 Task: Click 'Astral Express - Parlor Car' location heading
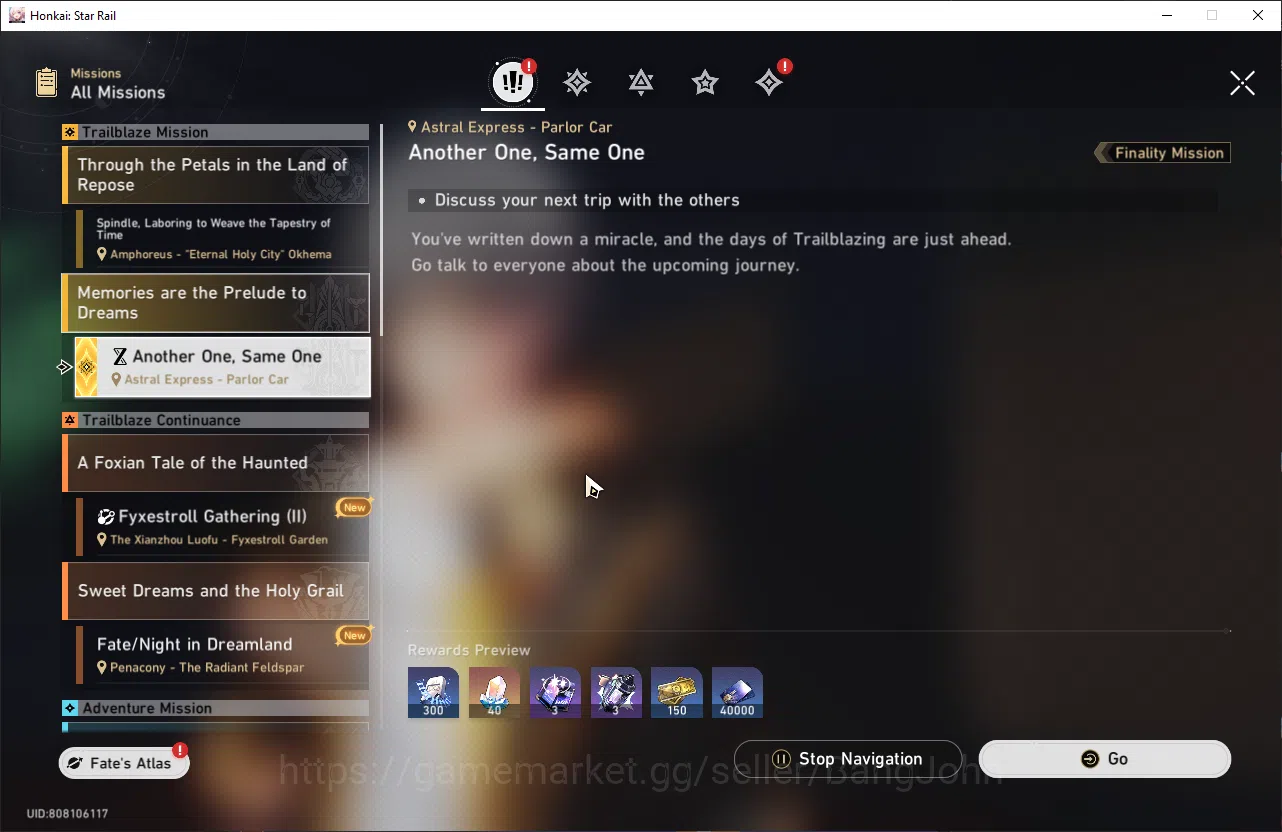(x=517, y=127)
